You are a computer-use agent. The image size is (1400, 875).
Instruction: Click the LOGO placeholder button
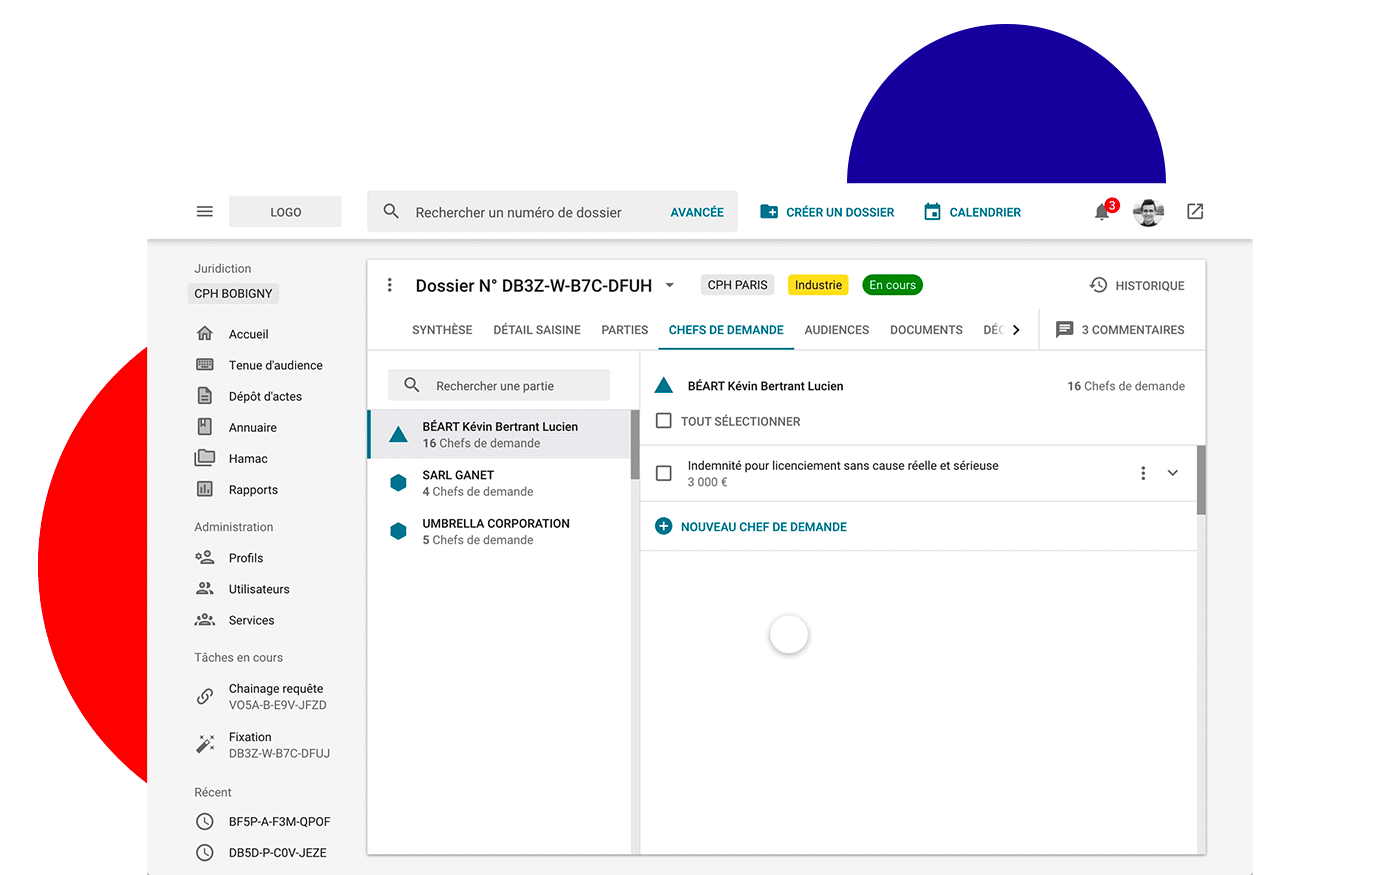[x=285, y=212]
